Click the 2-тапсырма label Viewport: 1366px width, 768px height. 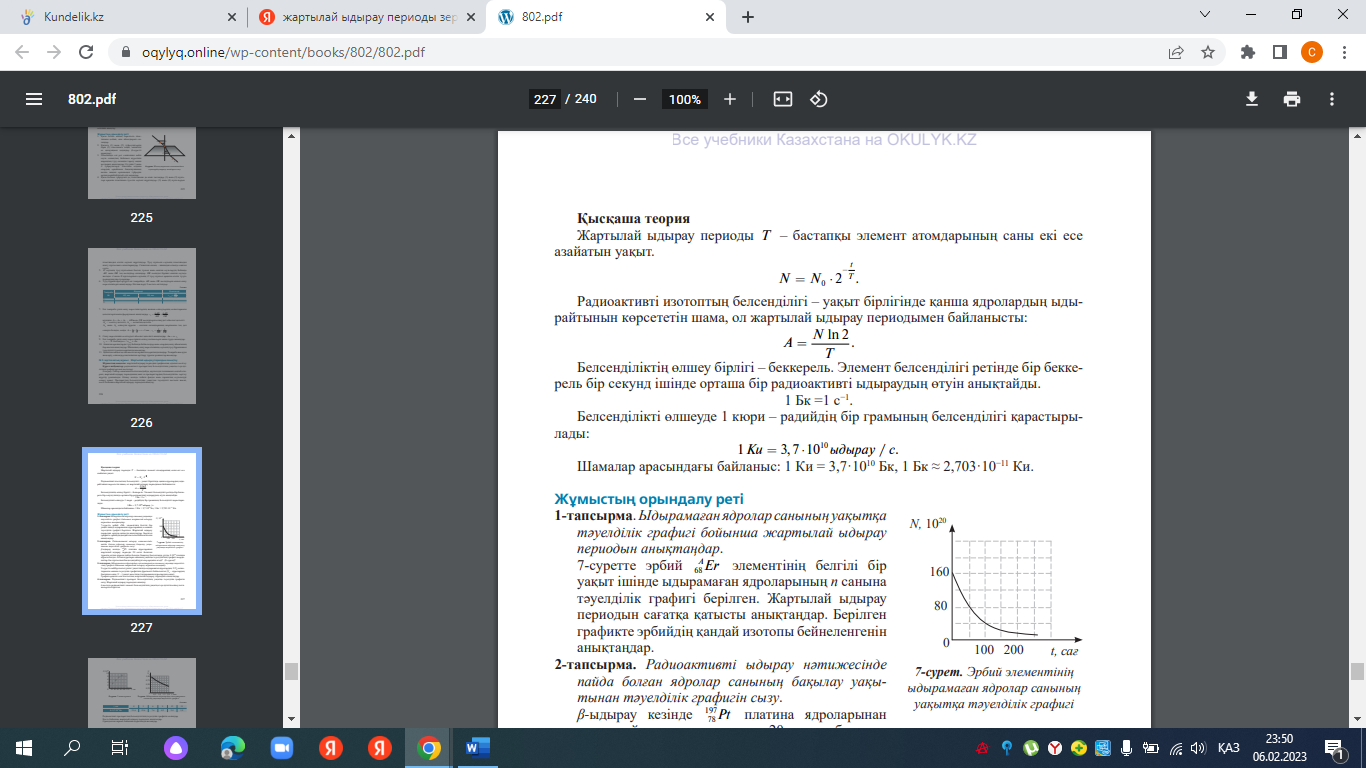click(596, 664)
